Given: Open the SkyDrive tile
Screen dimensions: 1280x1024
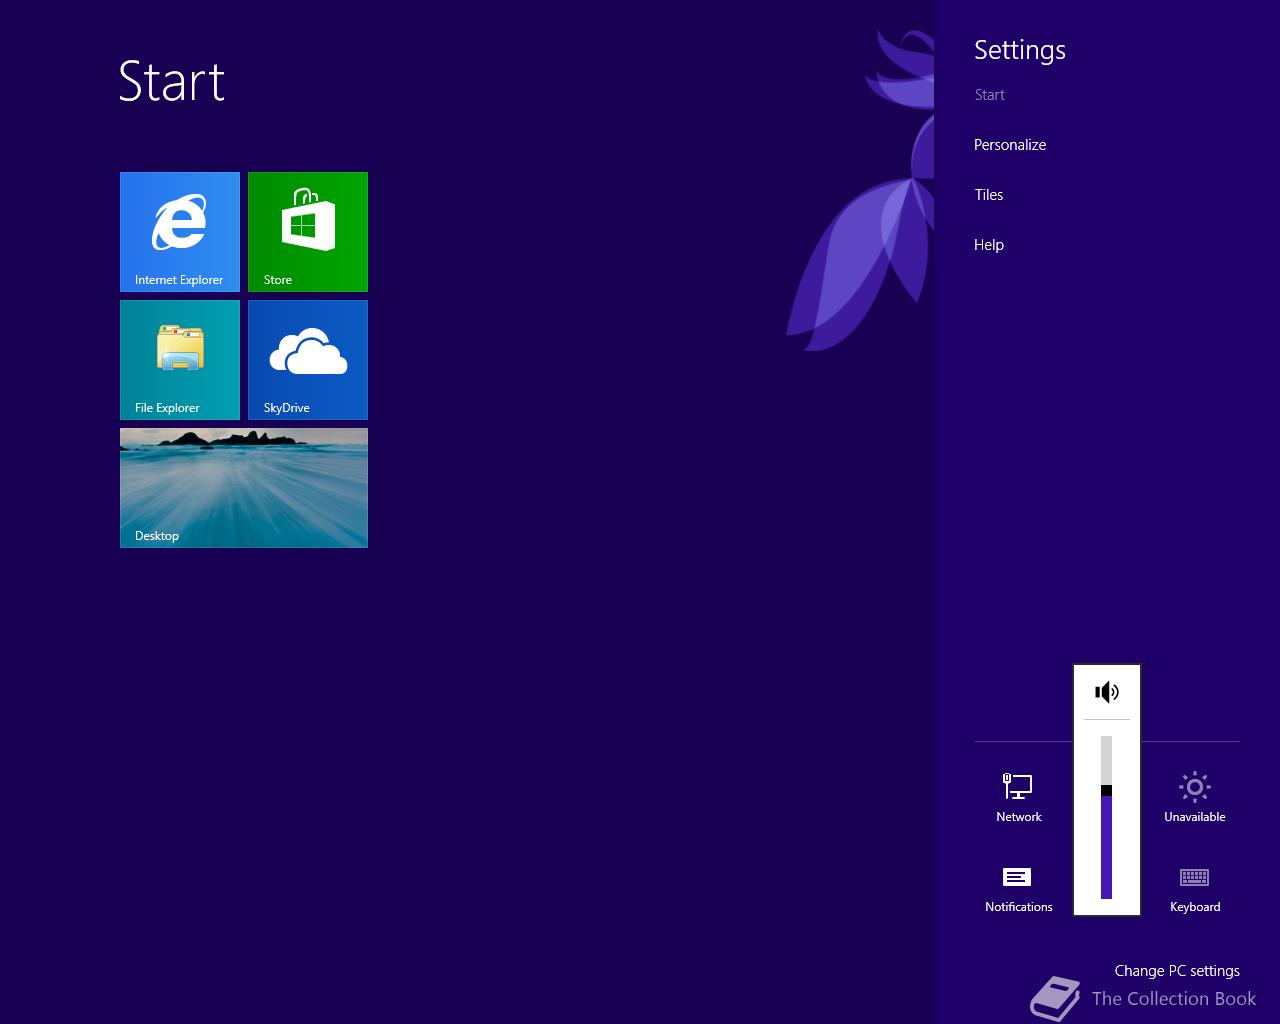Looking at the screenshot, I should [308, 360].
